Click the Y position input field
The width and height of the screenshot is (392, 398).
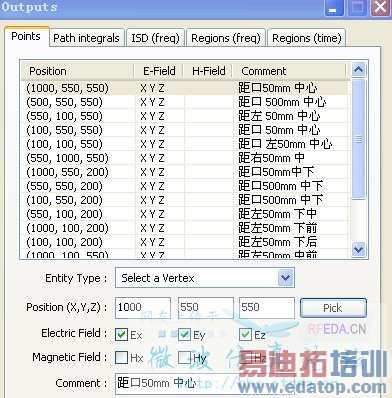tap(206, 307)
